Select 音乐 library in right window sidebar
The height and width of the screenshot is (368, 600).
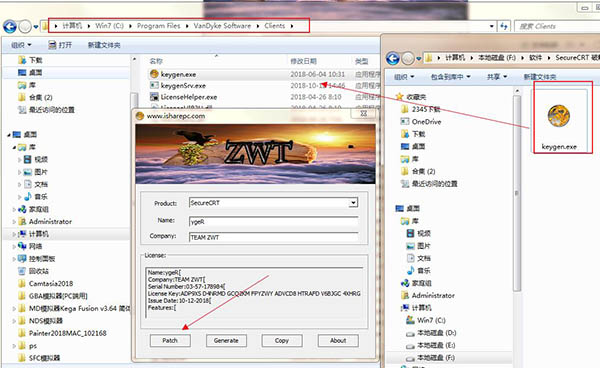coord(418,270)
